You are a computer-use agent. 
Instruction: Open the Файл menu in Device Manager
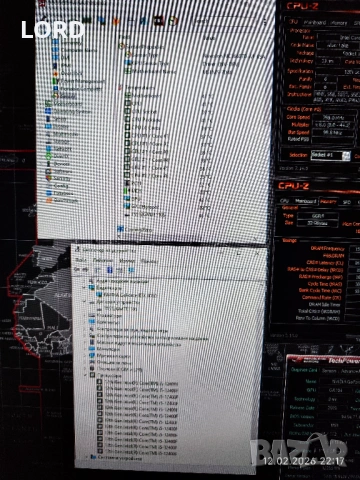click(80, 260)
